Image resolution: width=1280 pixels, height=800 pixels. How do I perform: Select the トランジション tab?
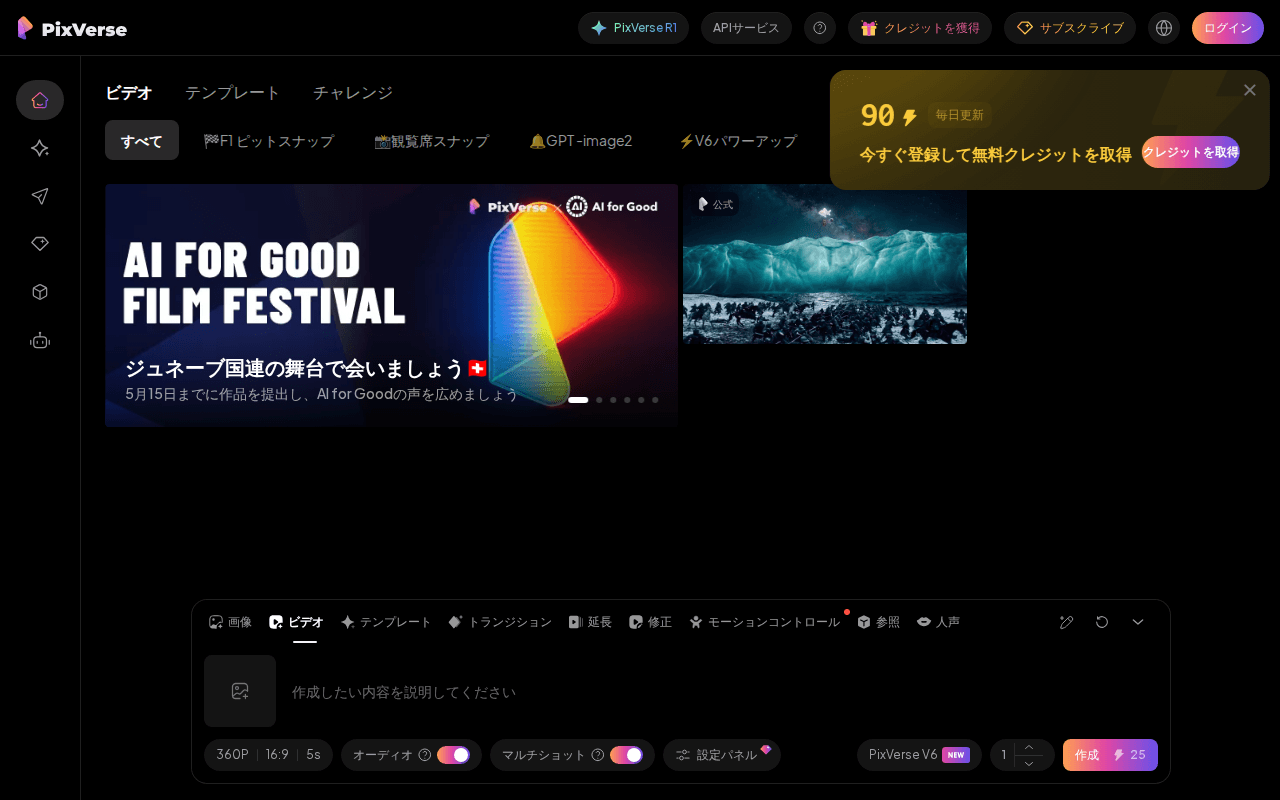[500, 622]
